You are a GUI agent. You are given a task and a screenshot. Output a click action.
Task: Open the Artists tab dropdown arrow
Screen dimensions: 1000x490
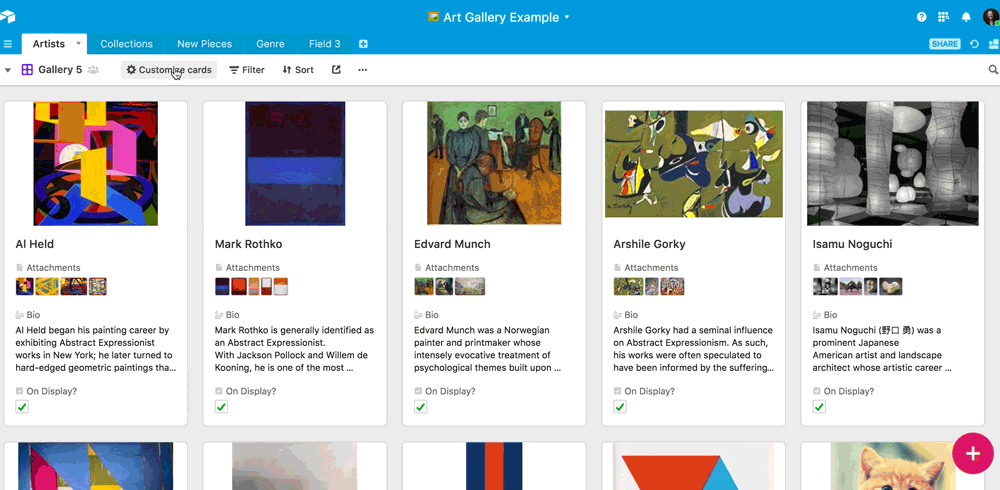78,43
